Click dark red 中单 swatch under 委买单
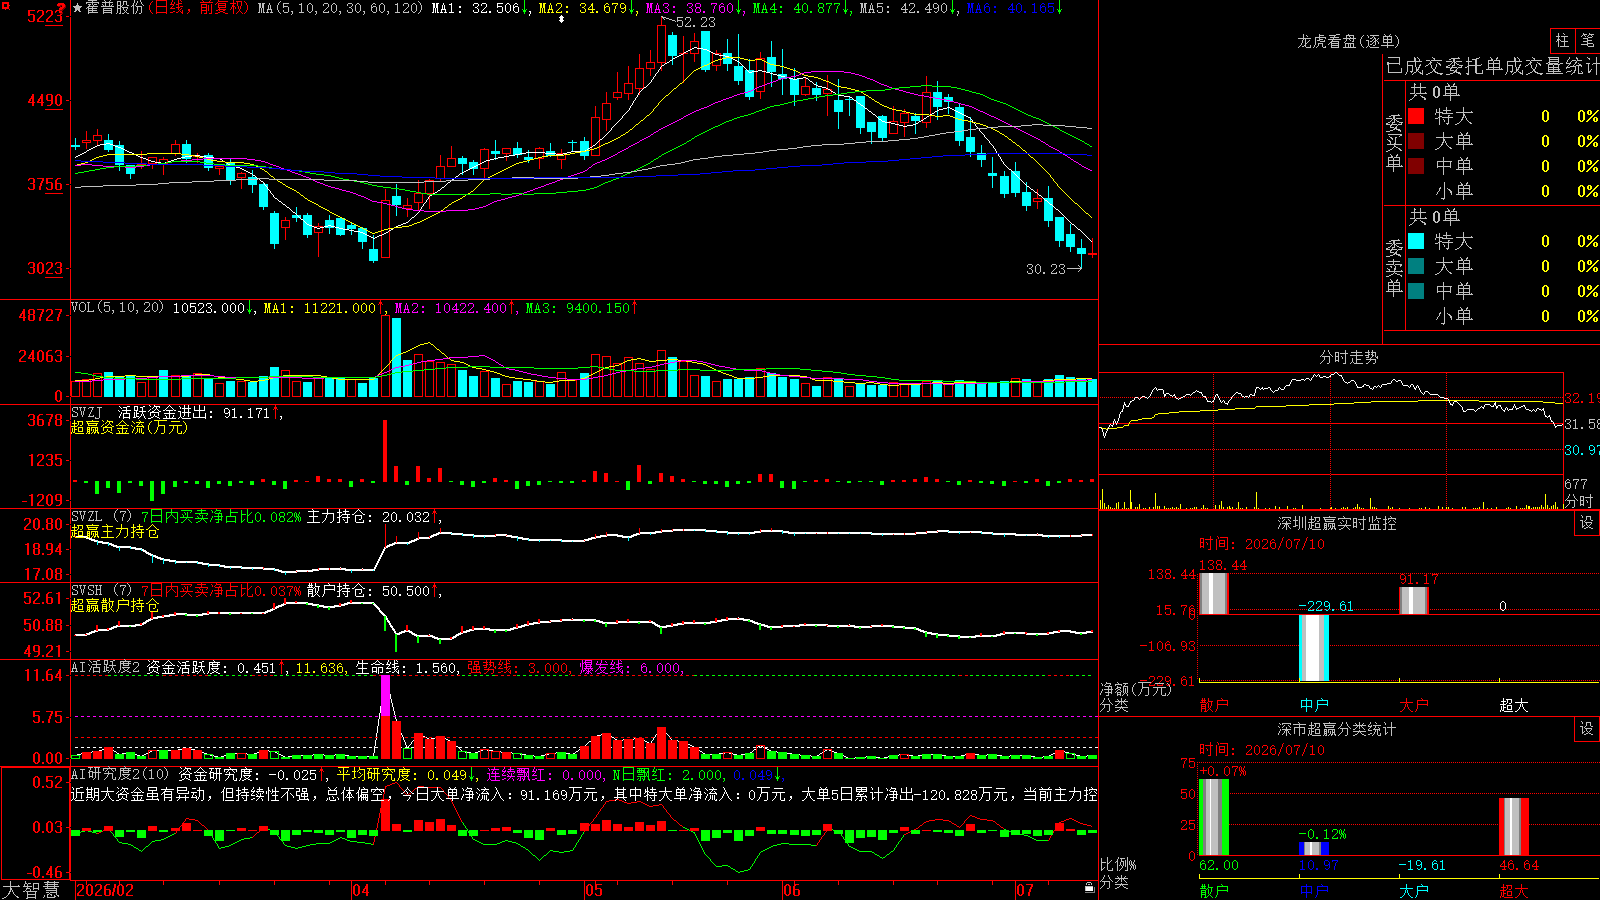The height and width of the screenshot is (900, 1600). [x=1416, y=166]
